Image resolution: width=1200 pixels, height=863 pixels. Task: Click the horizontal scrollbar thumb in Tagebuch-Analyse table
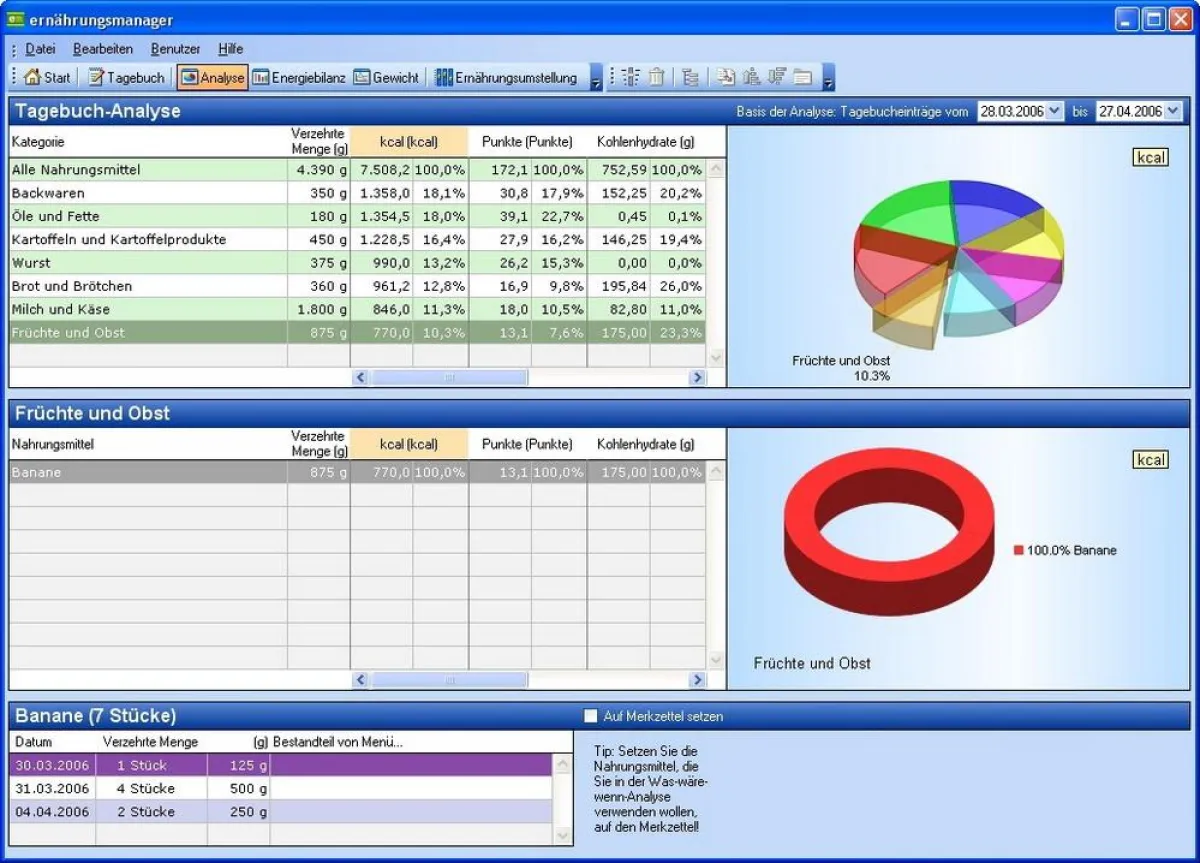click(449, 378)
